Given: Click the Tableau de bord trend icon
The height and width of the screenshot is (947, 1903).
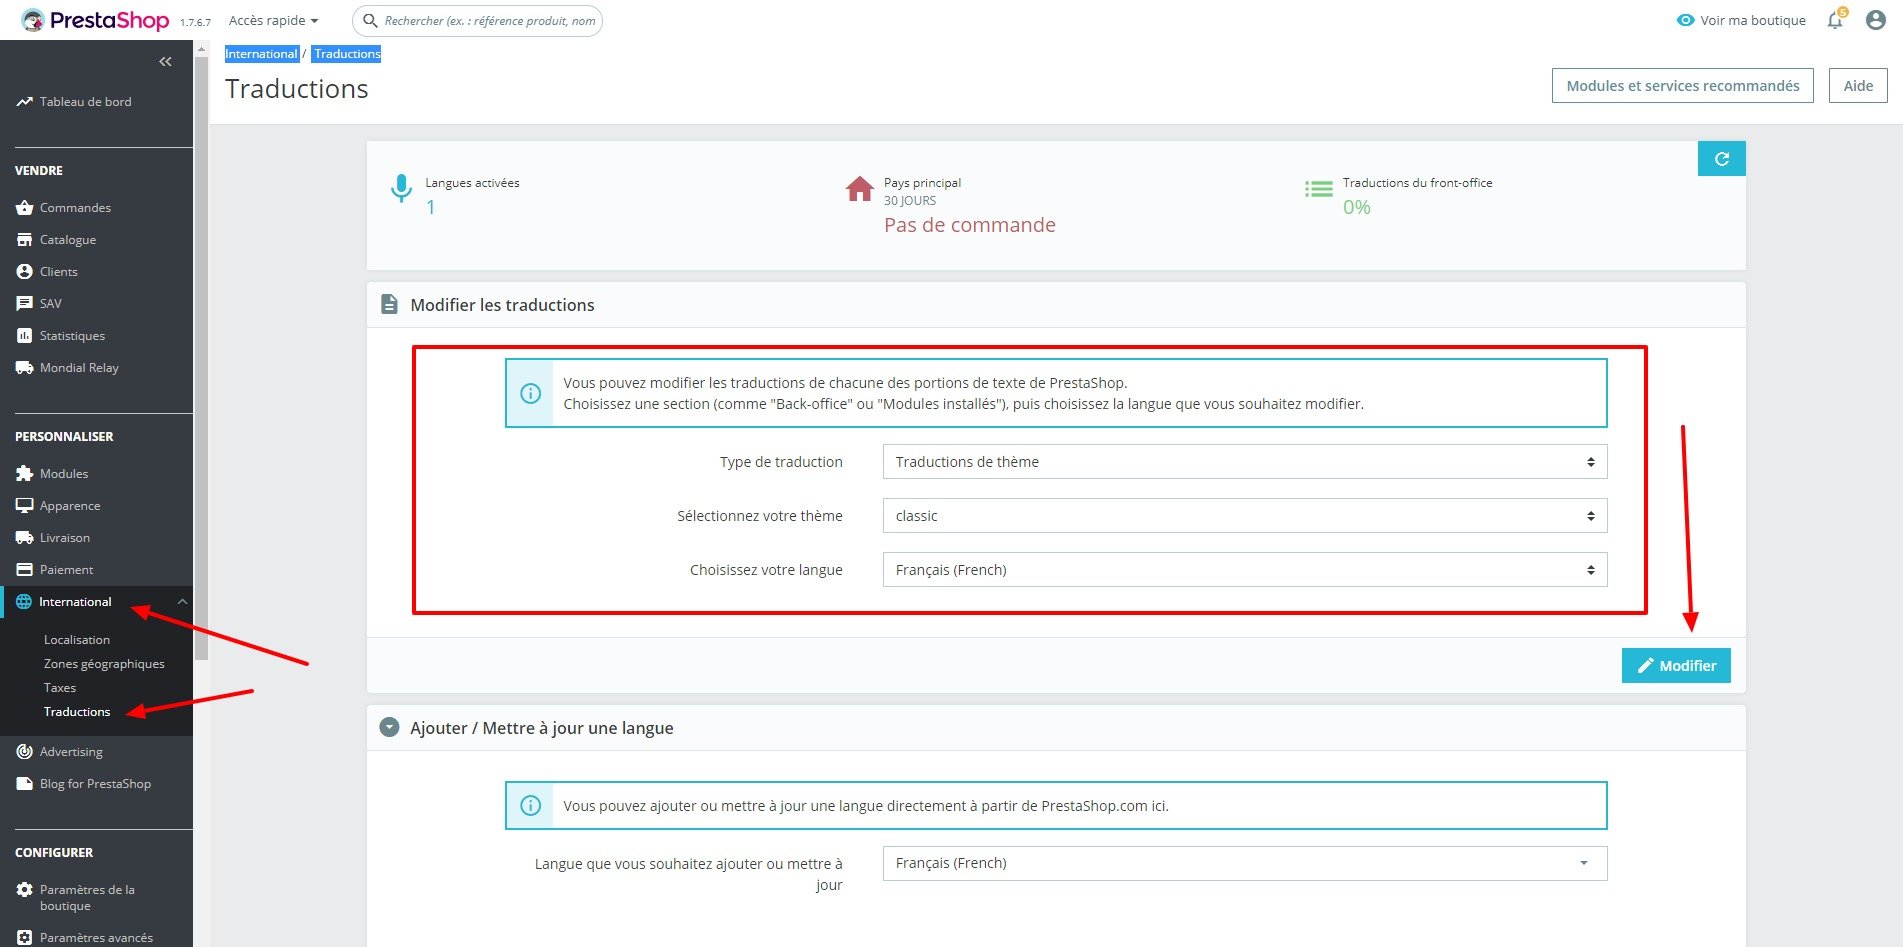Looking at the screenshot, I should point(25,102).
